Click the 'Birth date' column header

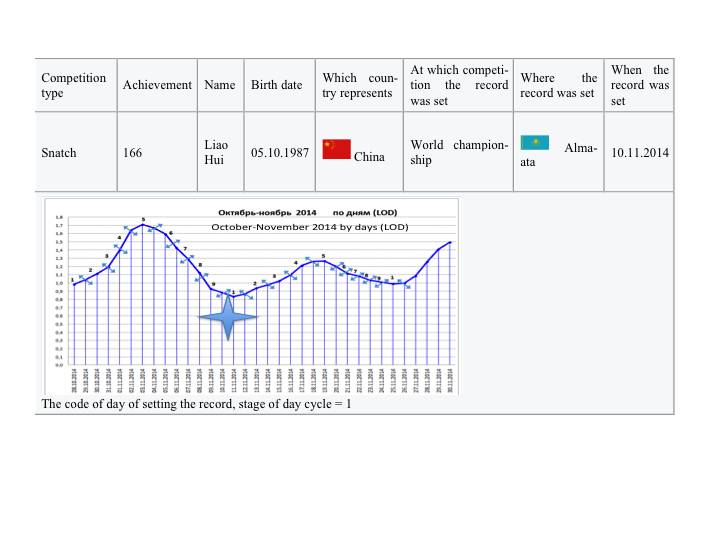276,85
